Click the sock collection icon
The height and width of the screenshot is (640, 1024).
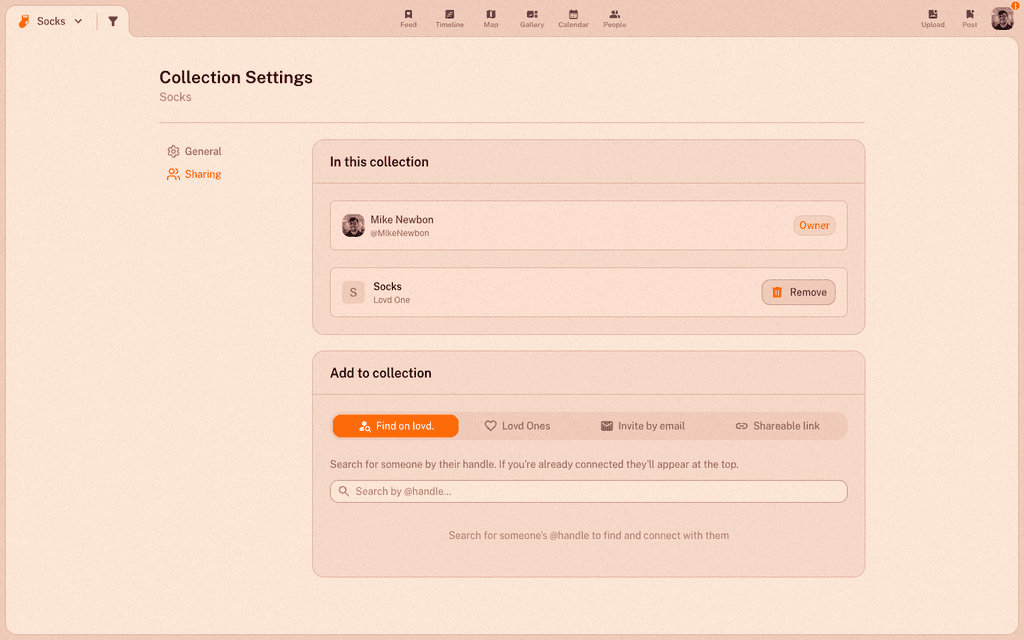(x=24, y=22)
